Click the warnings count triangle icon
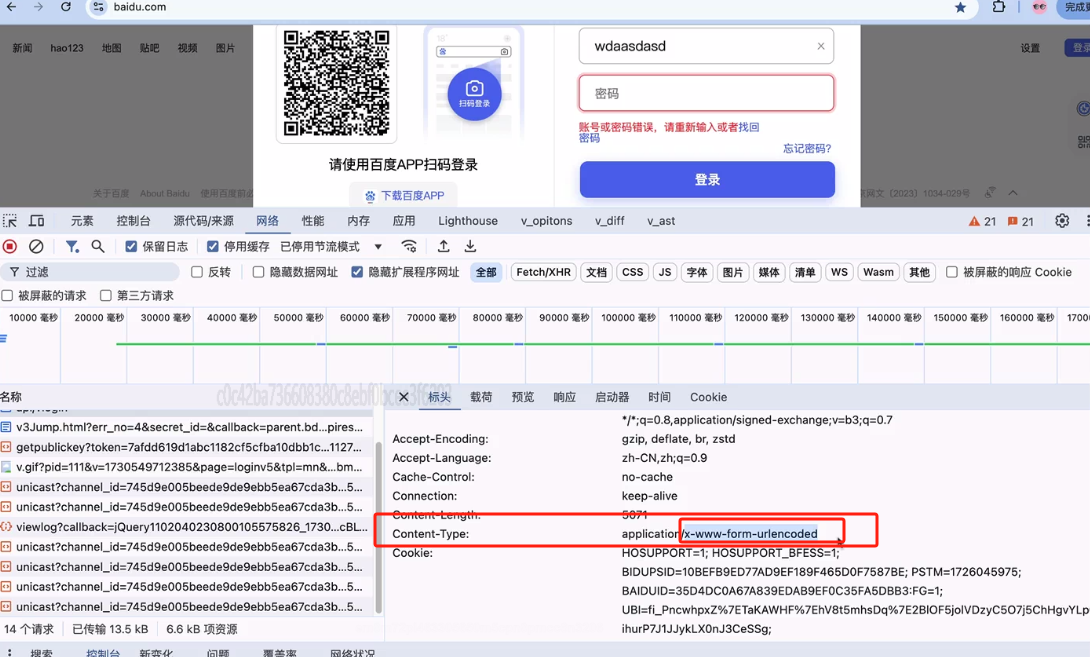 (975, 221)
